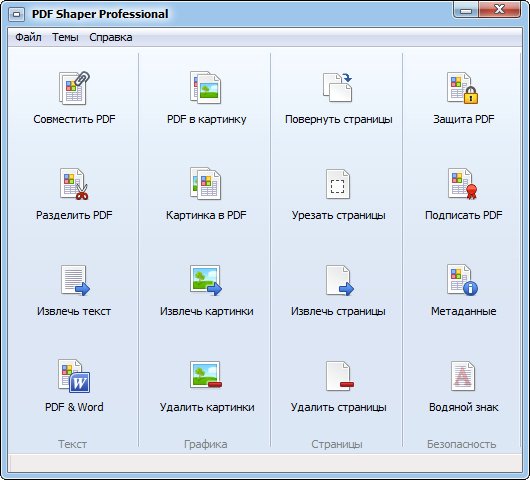Launch the Урезать страницы crop tool
Screen dimensions: 530x480
[338, 194]
